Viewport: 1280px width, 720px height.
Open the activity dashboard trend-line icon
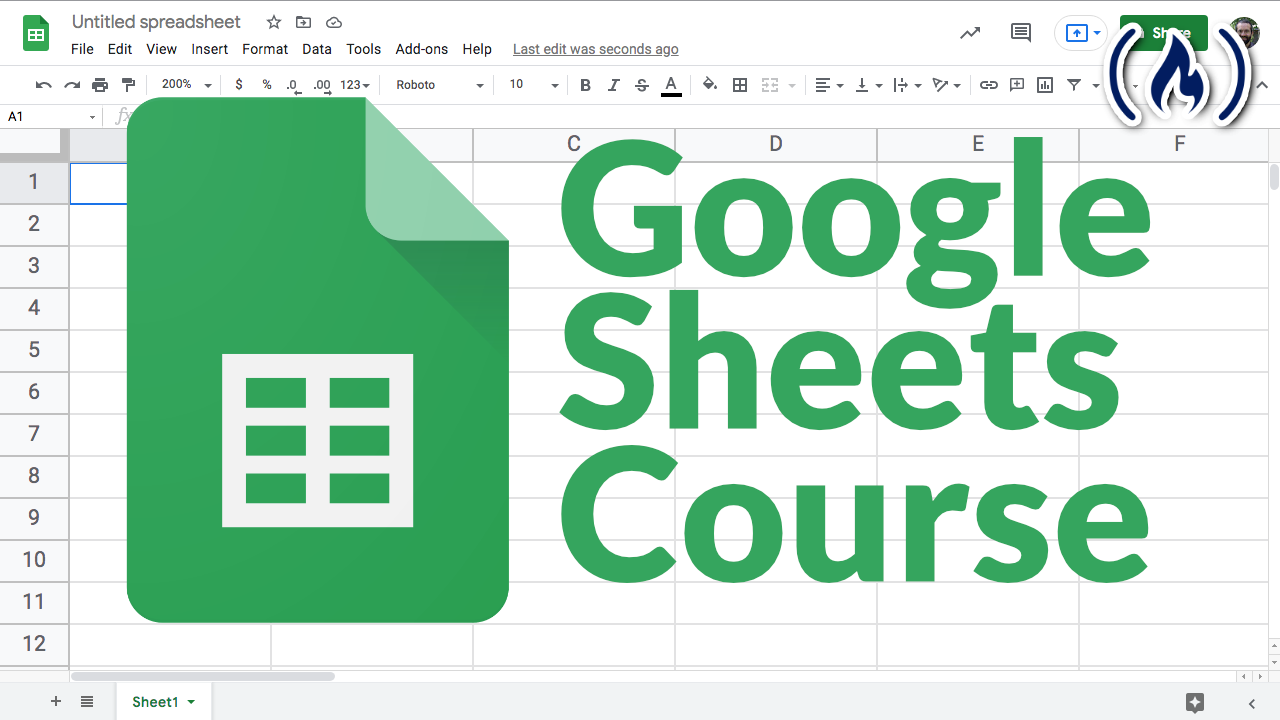coord(970,32)
